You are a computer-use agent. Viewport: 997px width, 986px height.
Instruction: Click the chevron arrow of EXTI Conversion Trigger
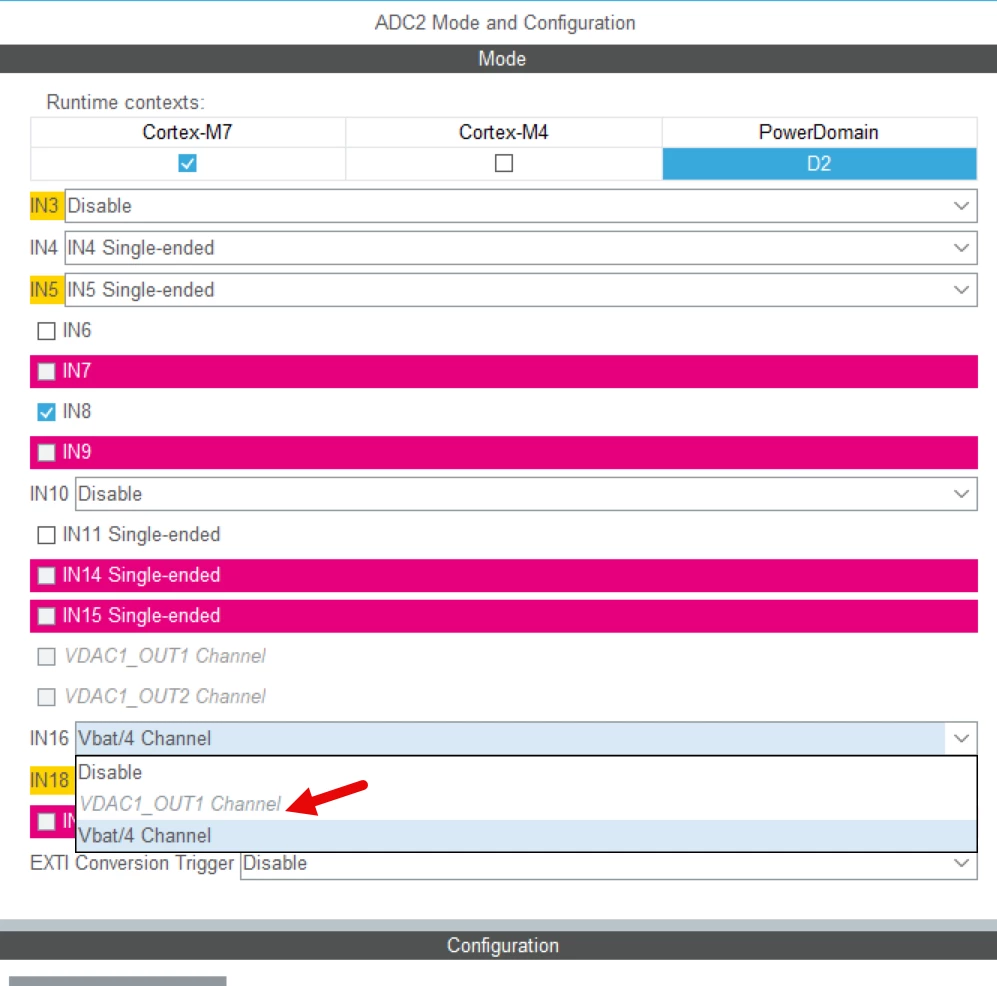coord(961,863)
